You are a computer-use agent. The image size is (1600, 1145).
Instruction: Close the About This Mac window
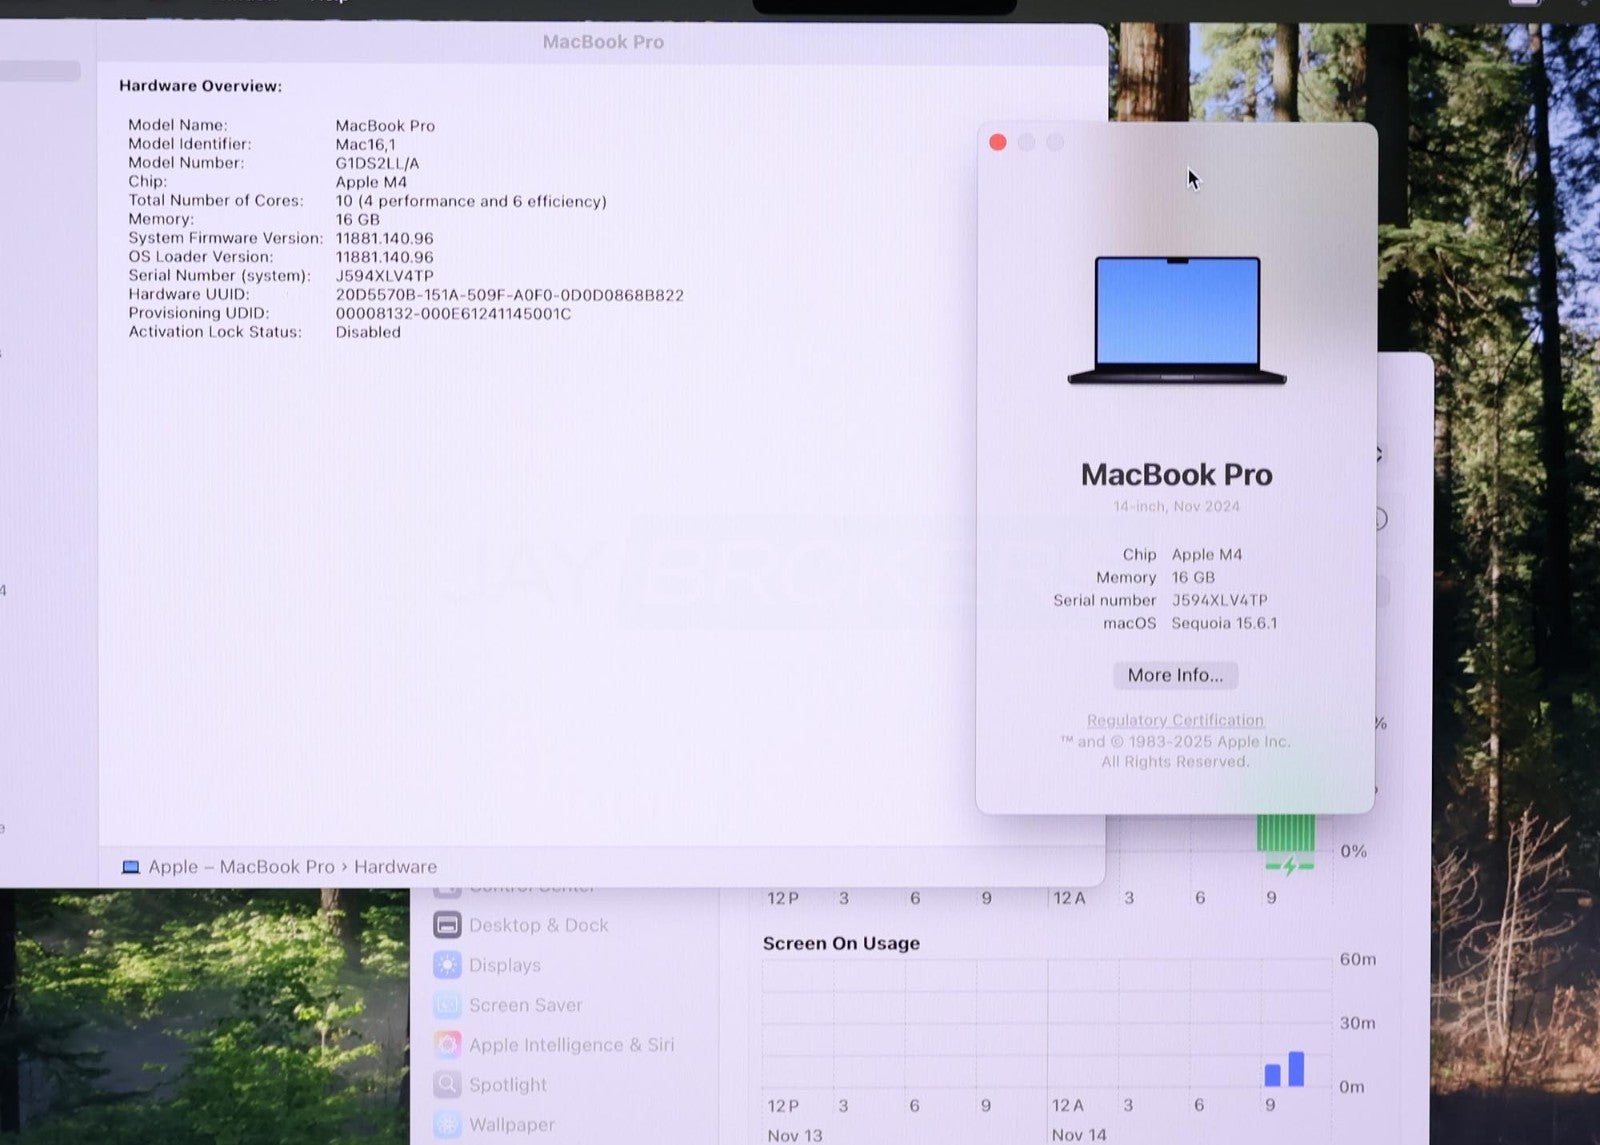(x=997, y=143)
